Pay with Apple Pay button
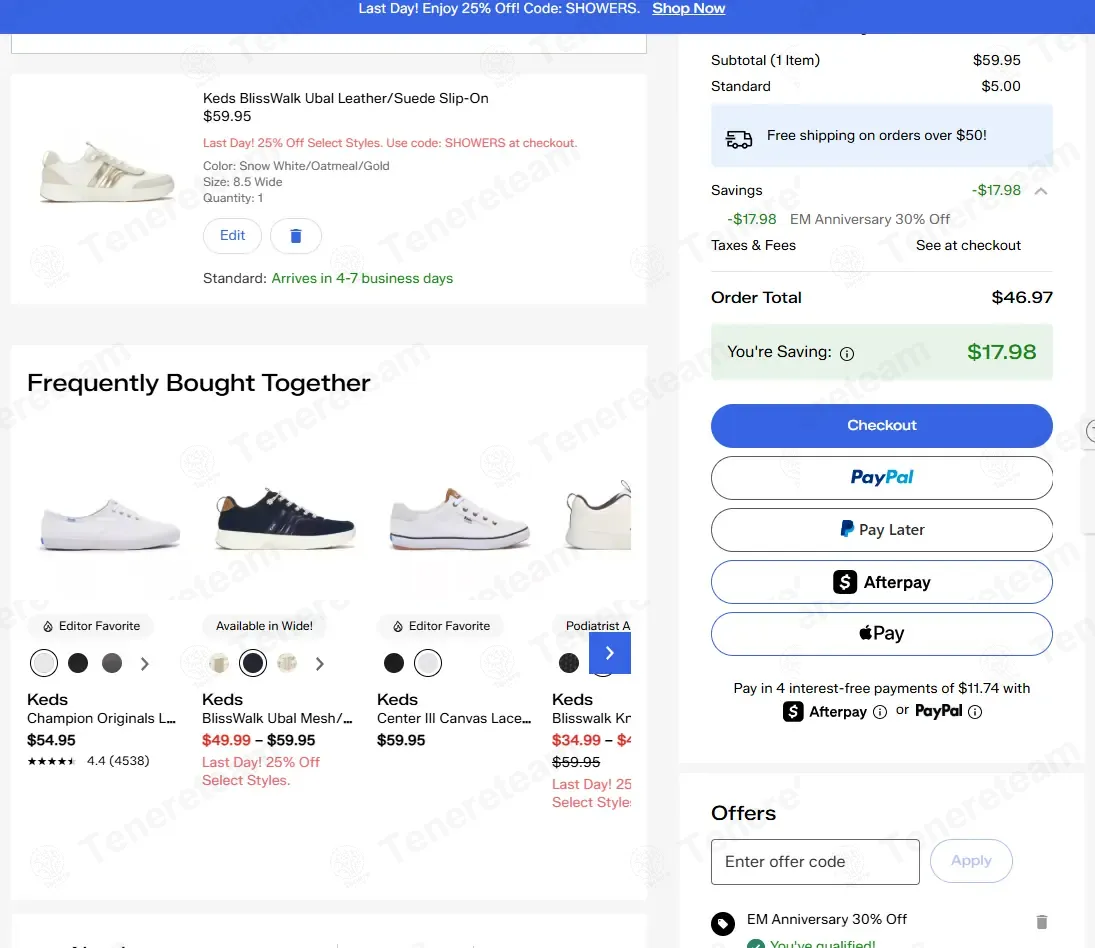The width and height of the screenshot is (1095, 948). pos(881,634)
